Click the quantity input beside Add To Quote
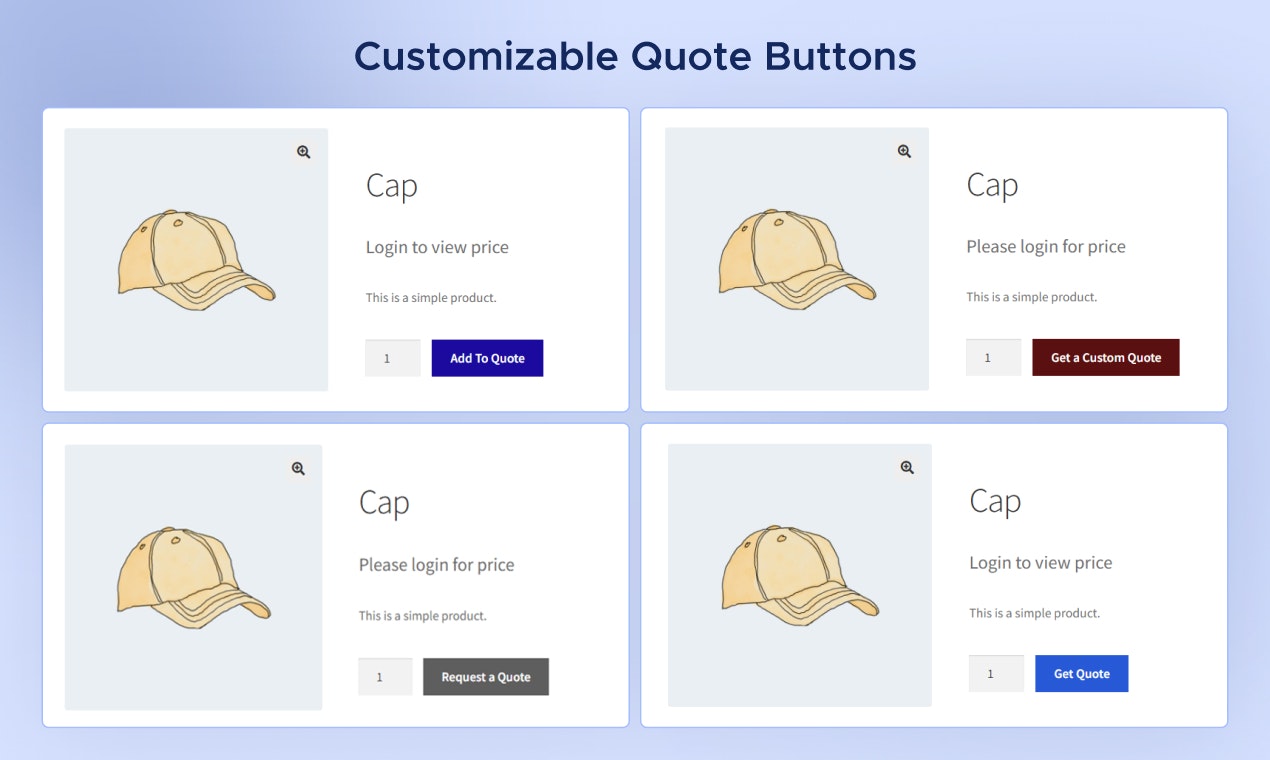This screenshot has width=1270, height=760. tap(392, 357)
